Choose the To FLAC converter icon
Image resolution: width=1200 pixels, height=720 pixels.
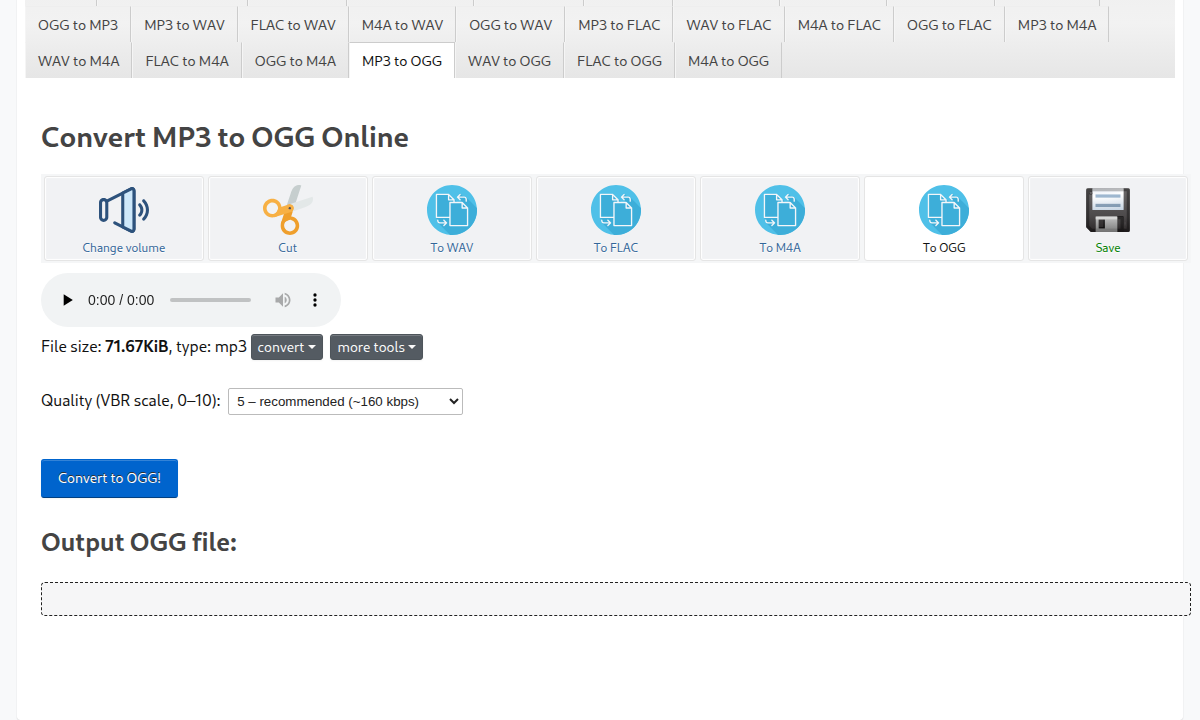point(616,218)
